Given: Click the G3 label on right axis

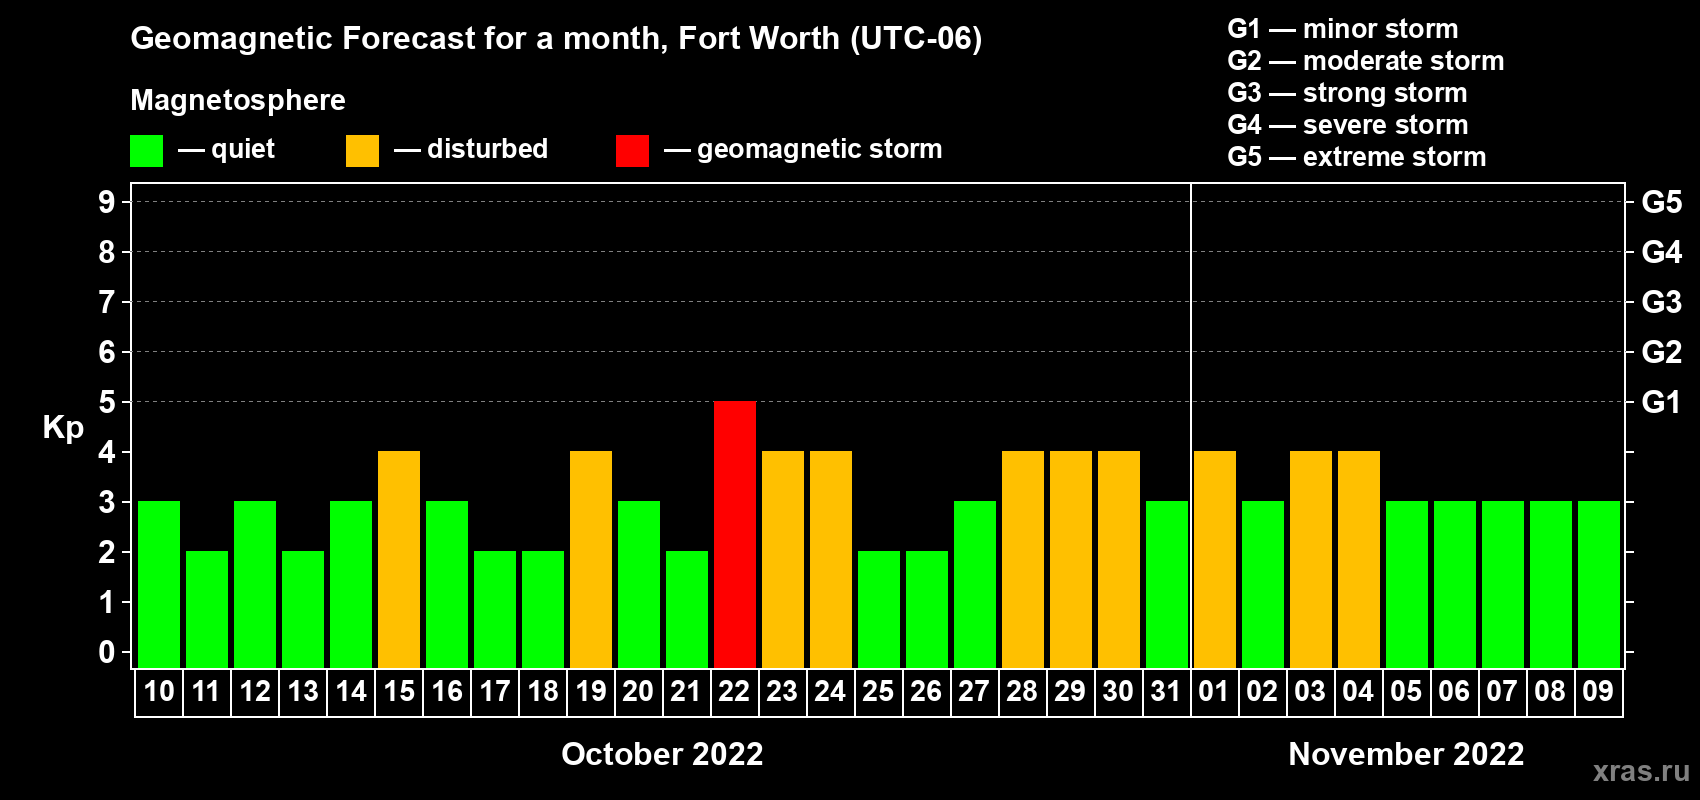Looking at the screenshot, I should click(1661, 302).
